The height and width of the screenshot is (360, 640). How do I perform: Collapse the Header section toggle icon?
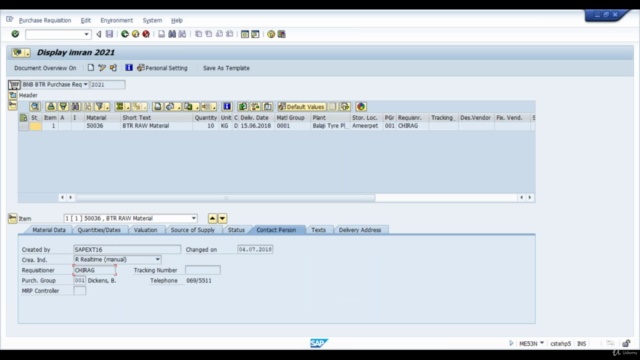[13, 95]
